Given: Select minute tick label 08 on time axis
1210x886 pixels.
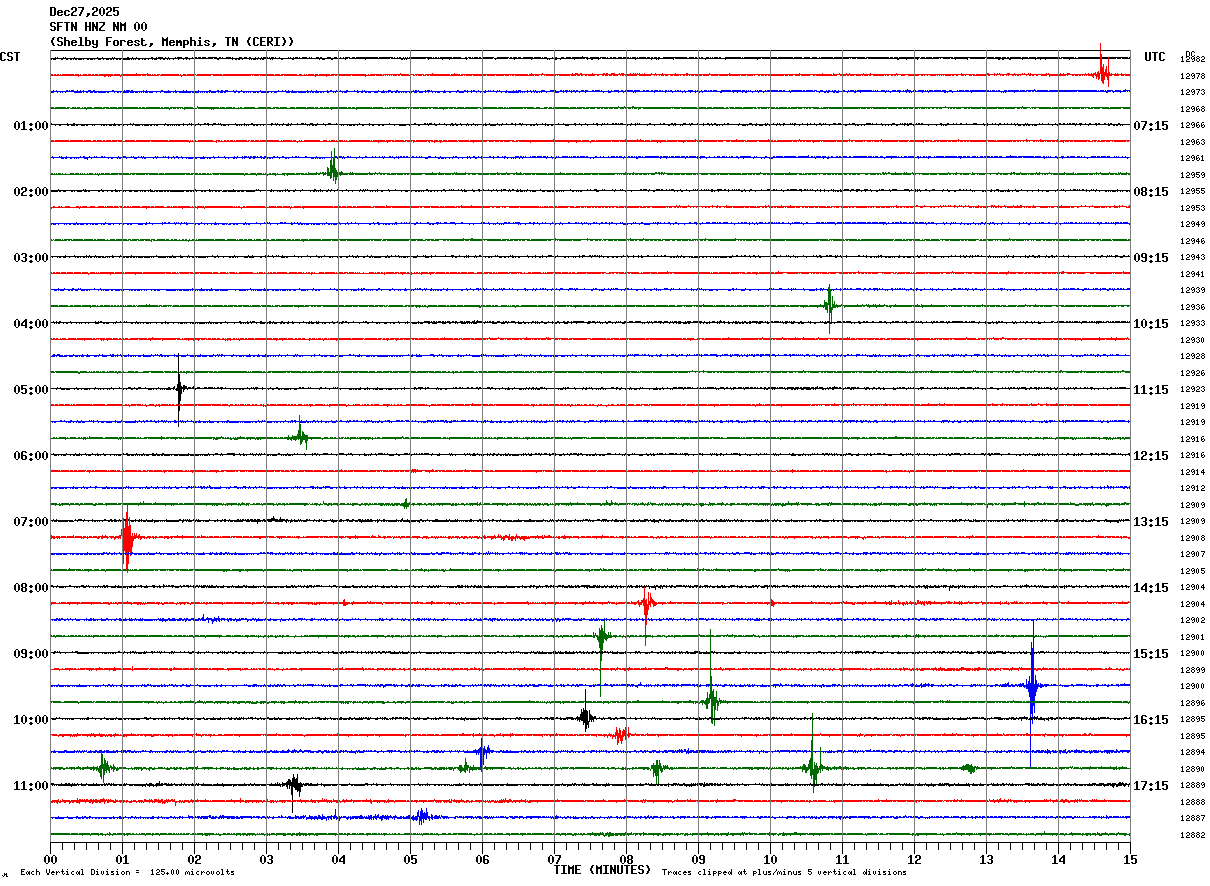Looking at the screenshot, I should click(626, 859).
